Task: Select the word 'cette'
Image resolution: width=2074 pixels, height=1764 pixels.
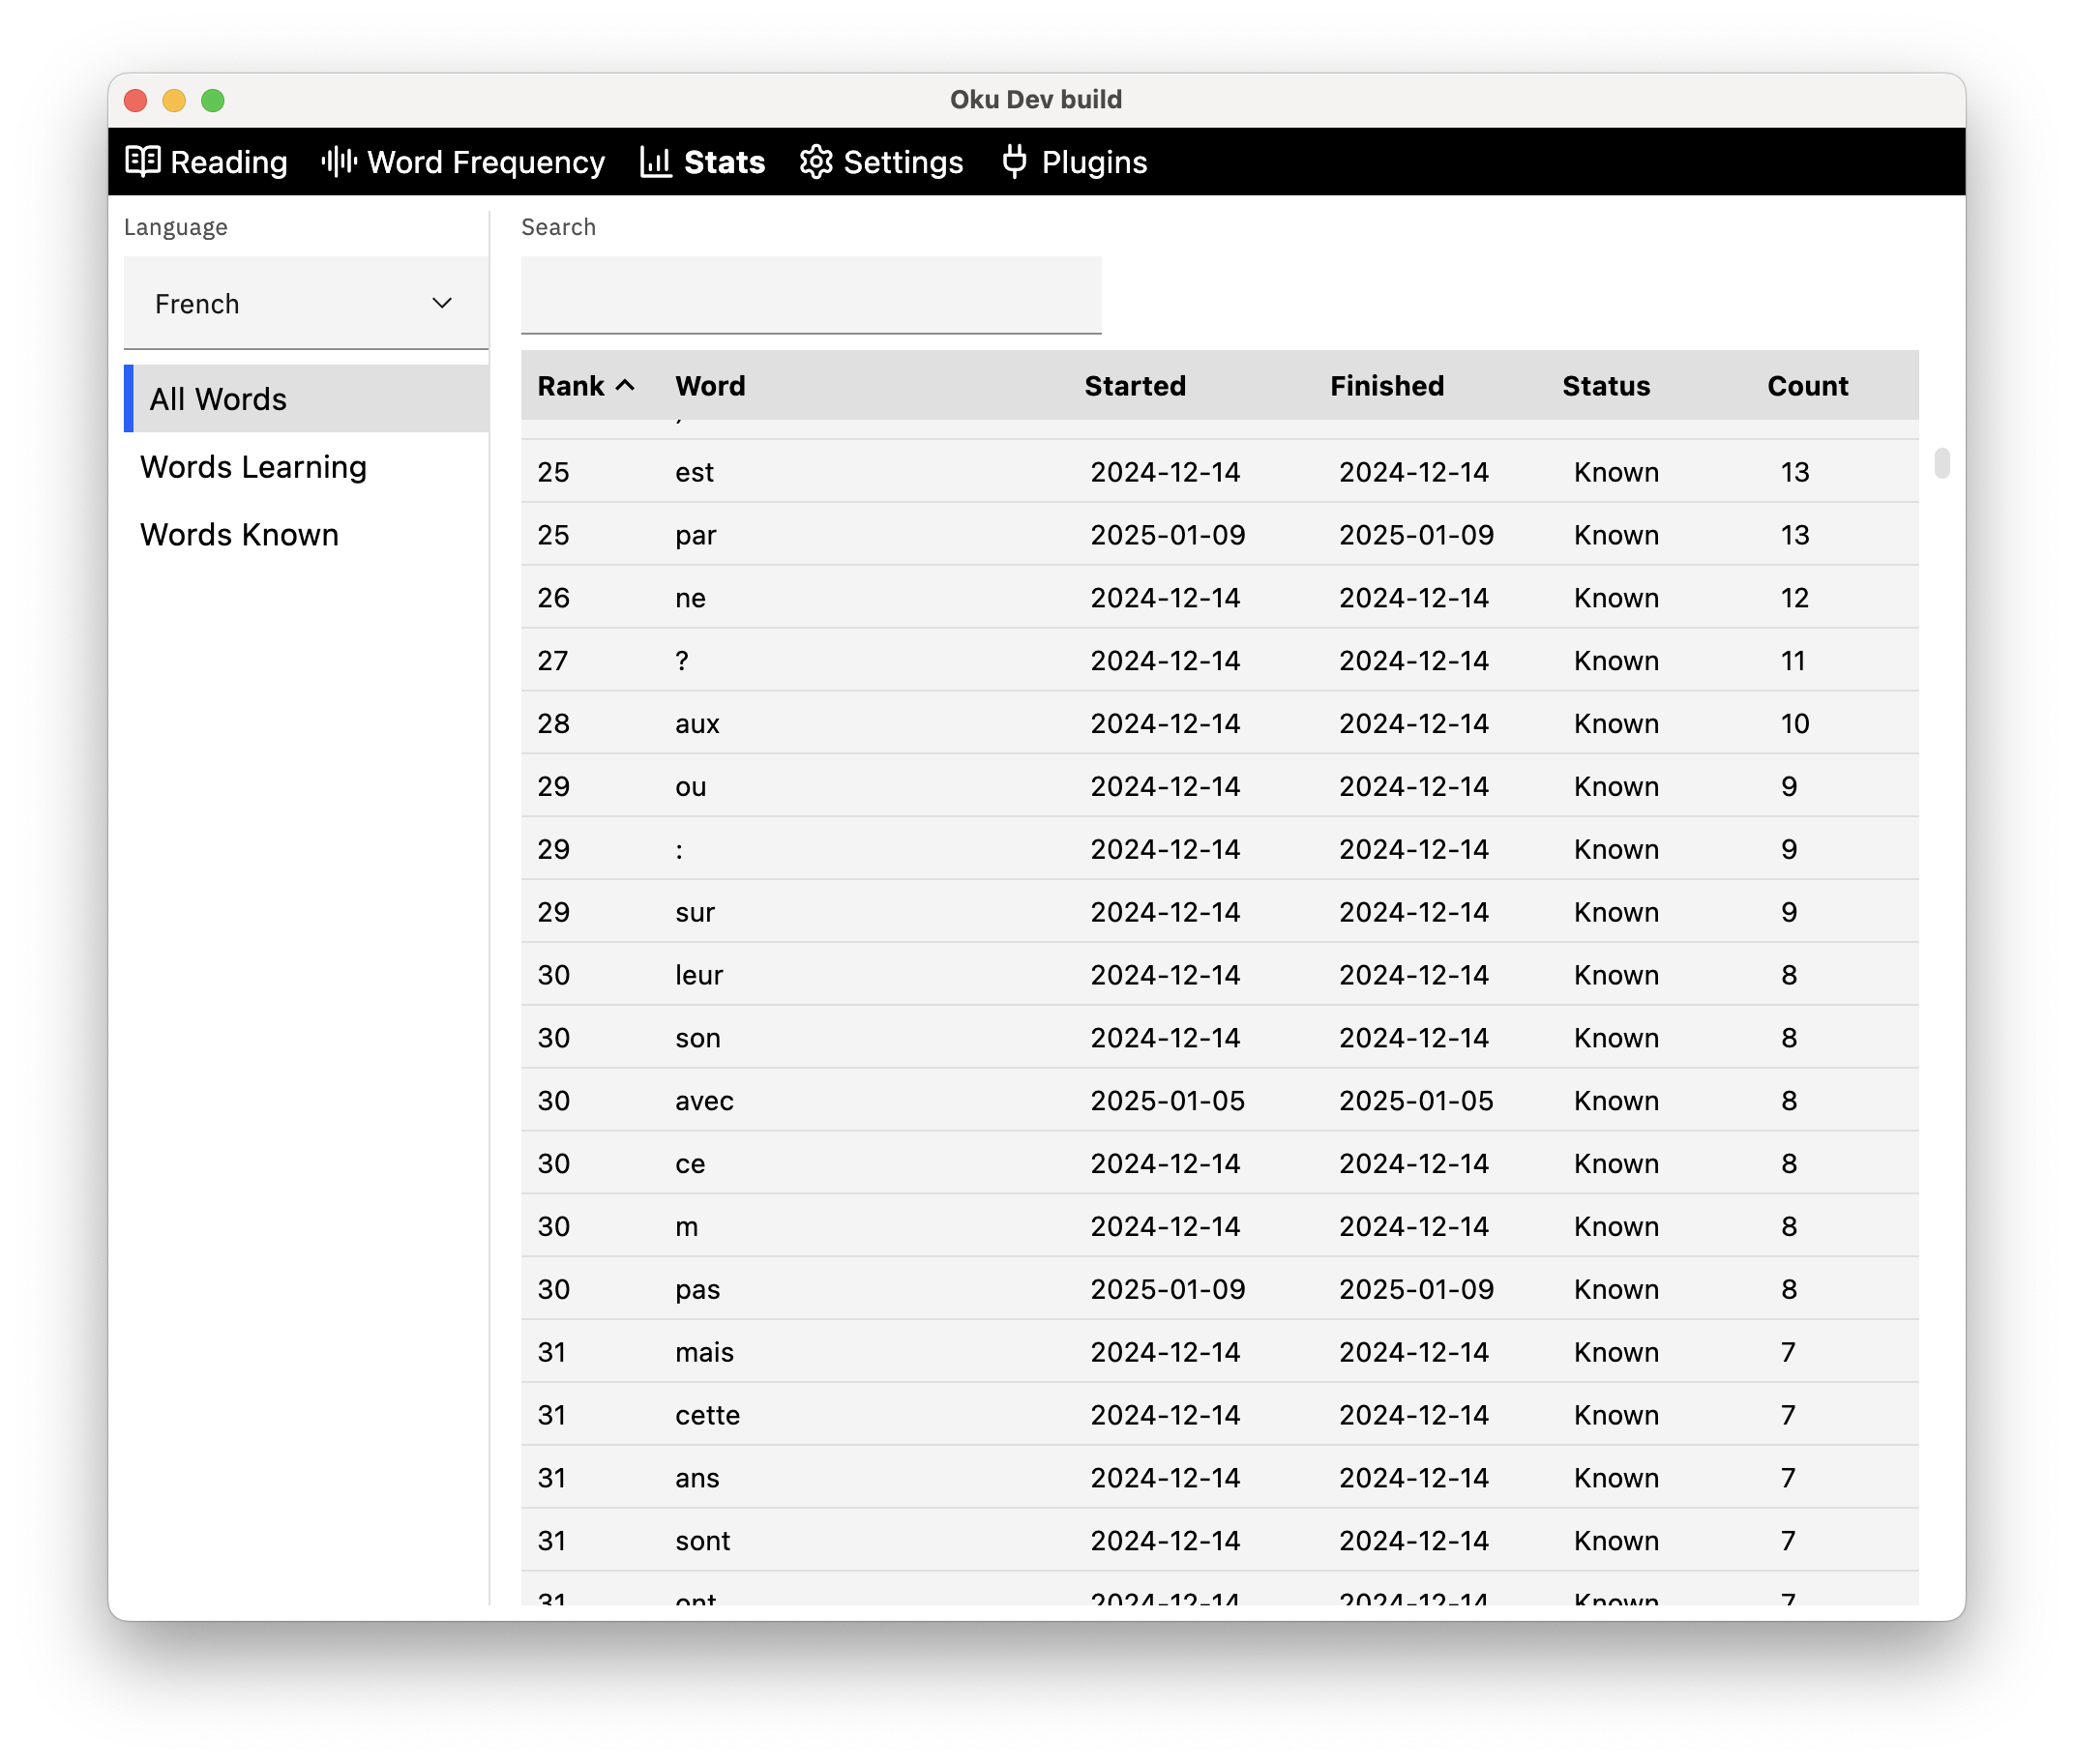Action: (707, 1416)
